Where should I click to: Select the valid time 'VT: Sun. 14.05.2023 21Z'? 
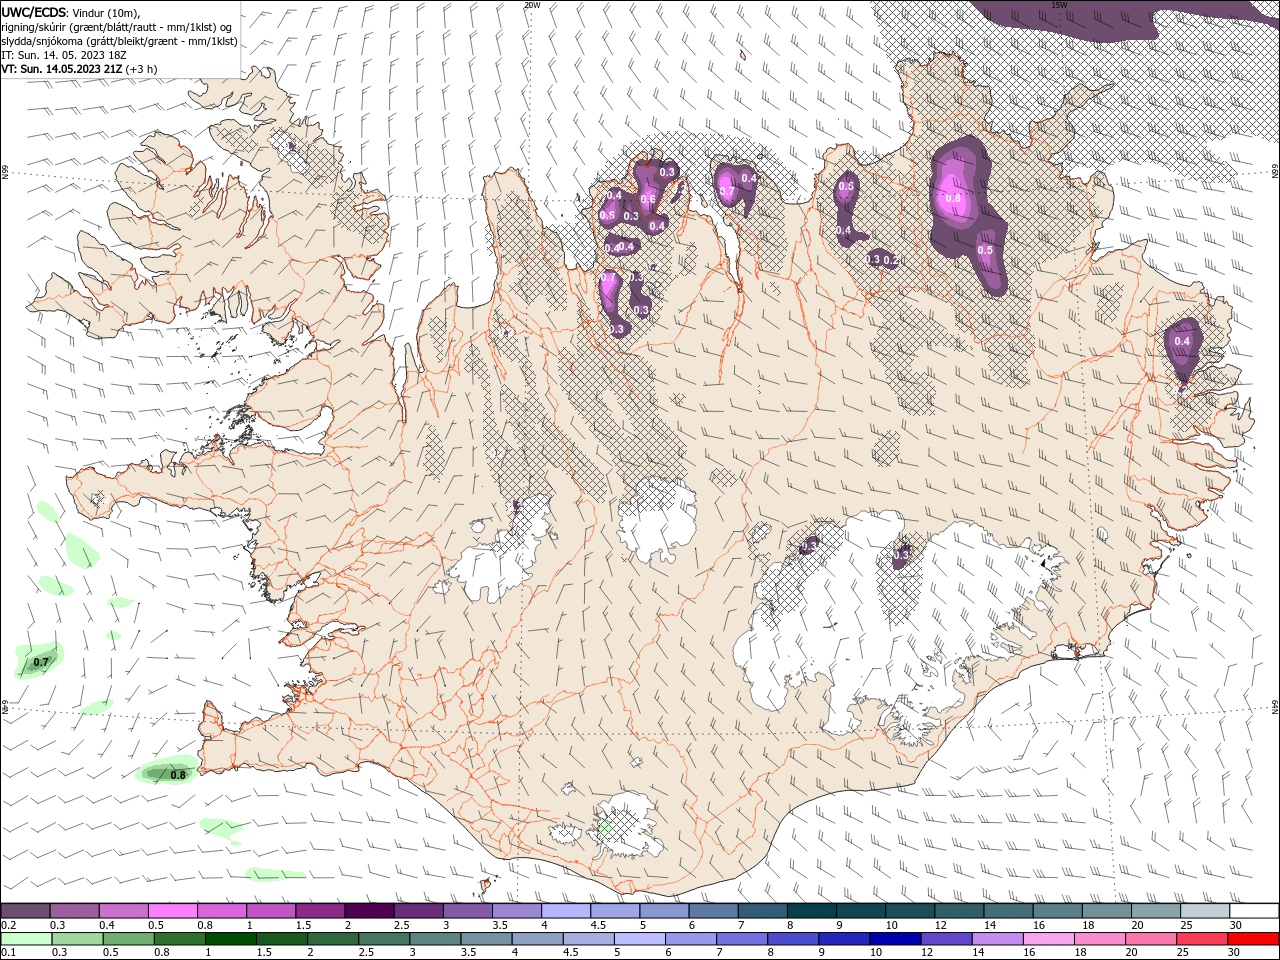62,69
